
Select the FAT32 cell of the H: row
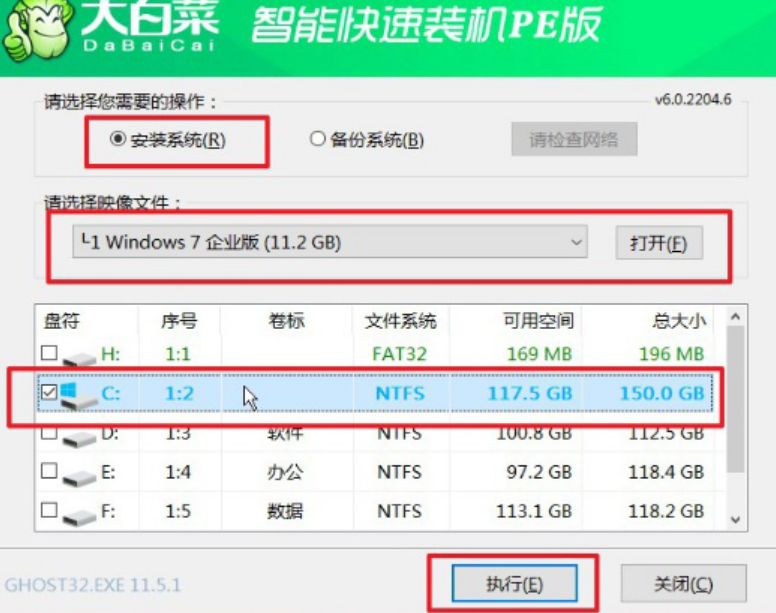pos(399,354)
